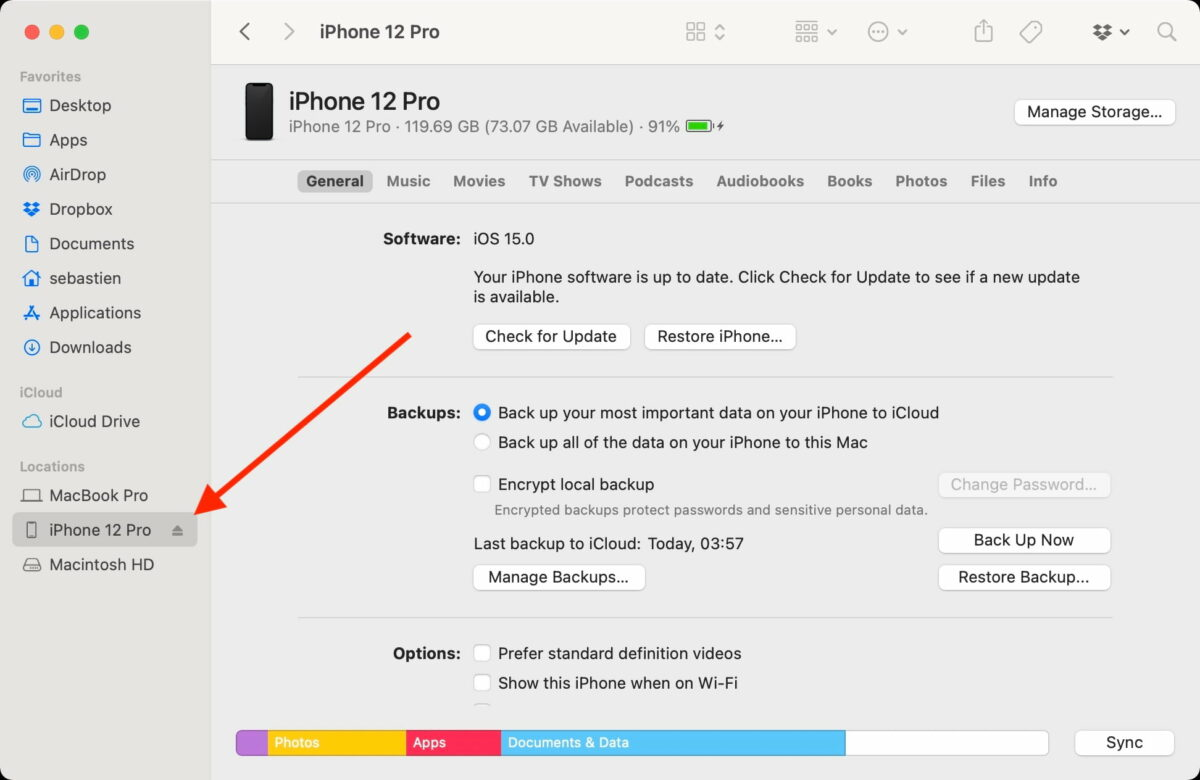This screenshot has height=780, width=1200.
Task: Open the Dropbox toolbar dropdown
Action: [1111, 32]
